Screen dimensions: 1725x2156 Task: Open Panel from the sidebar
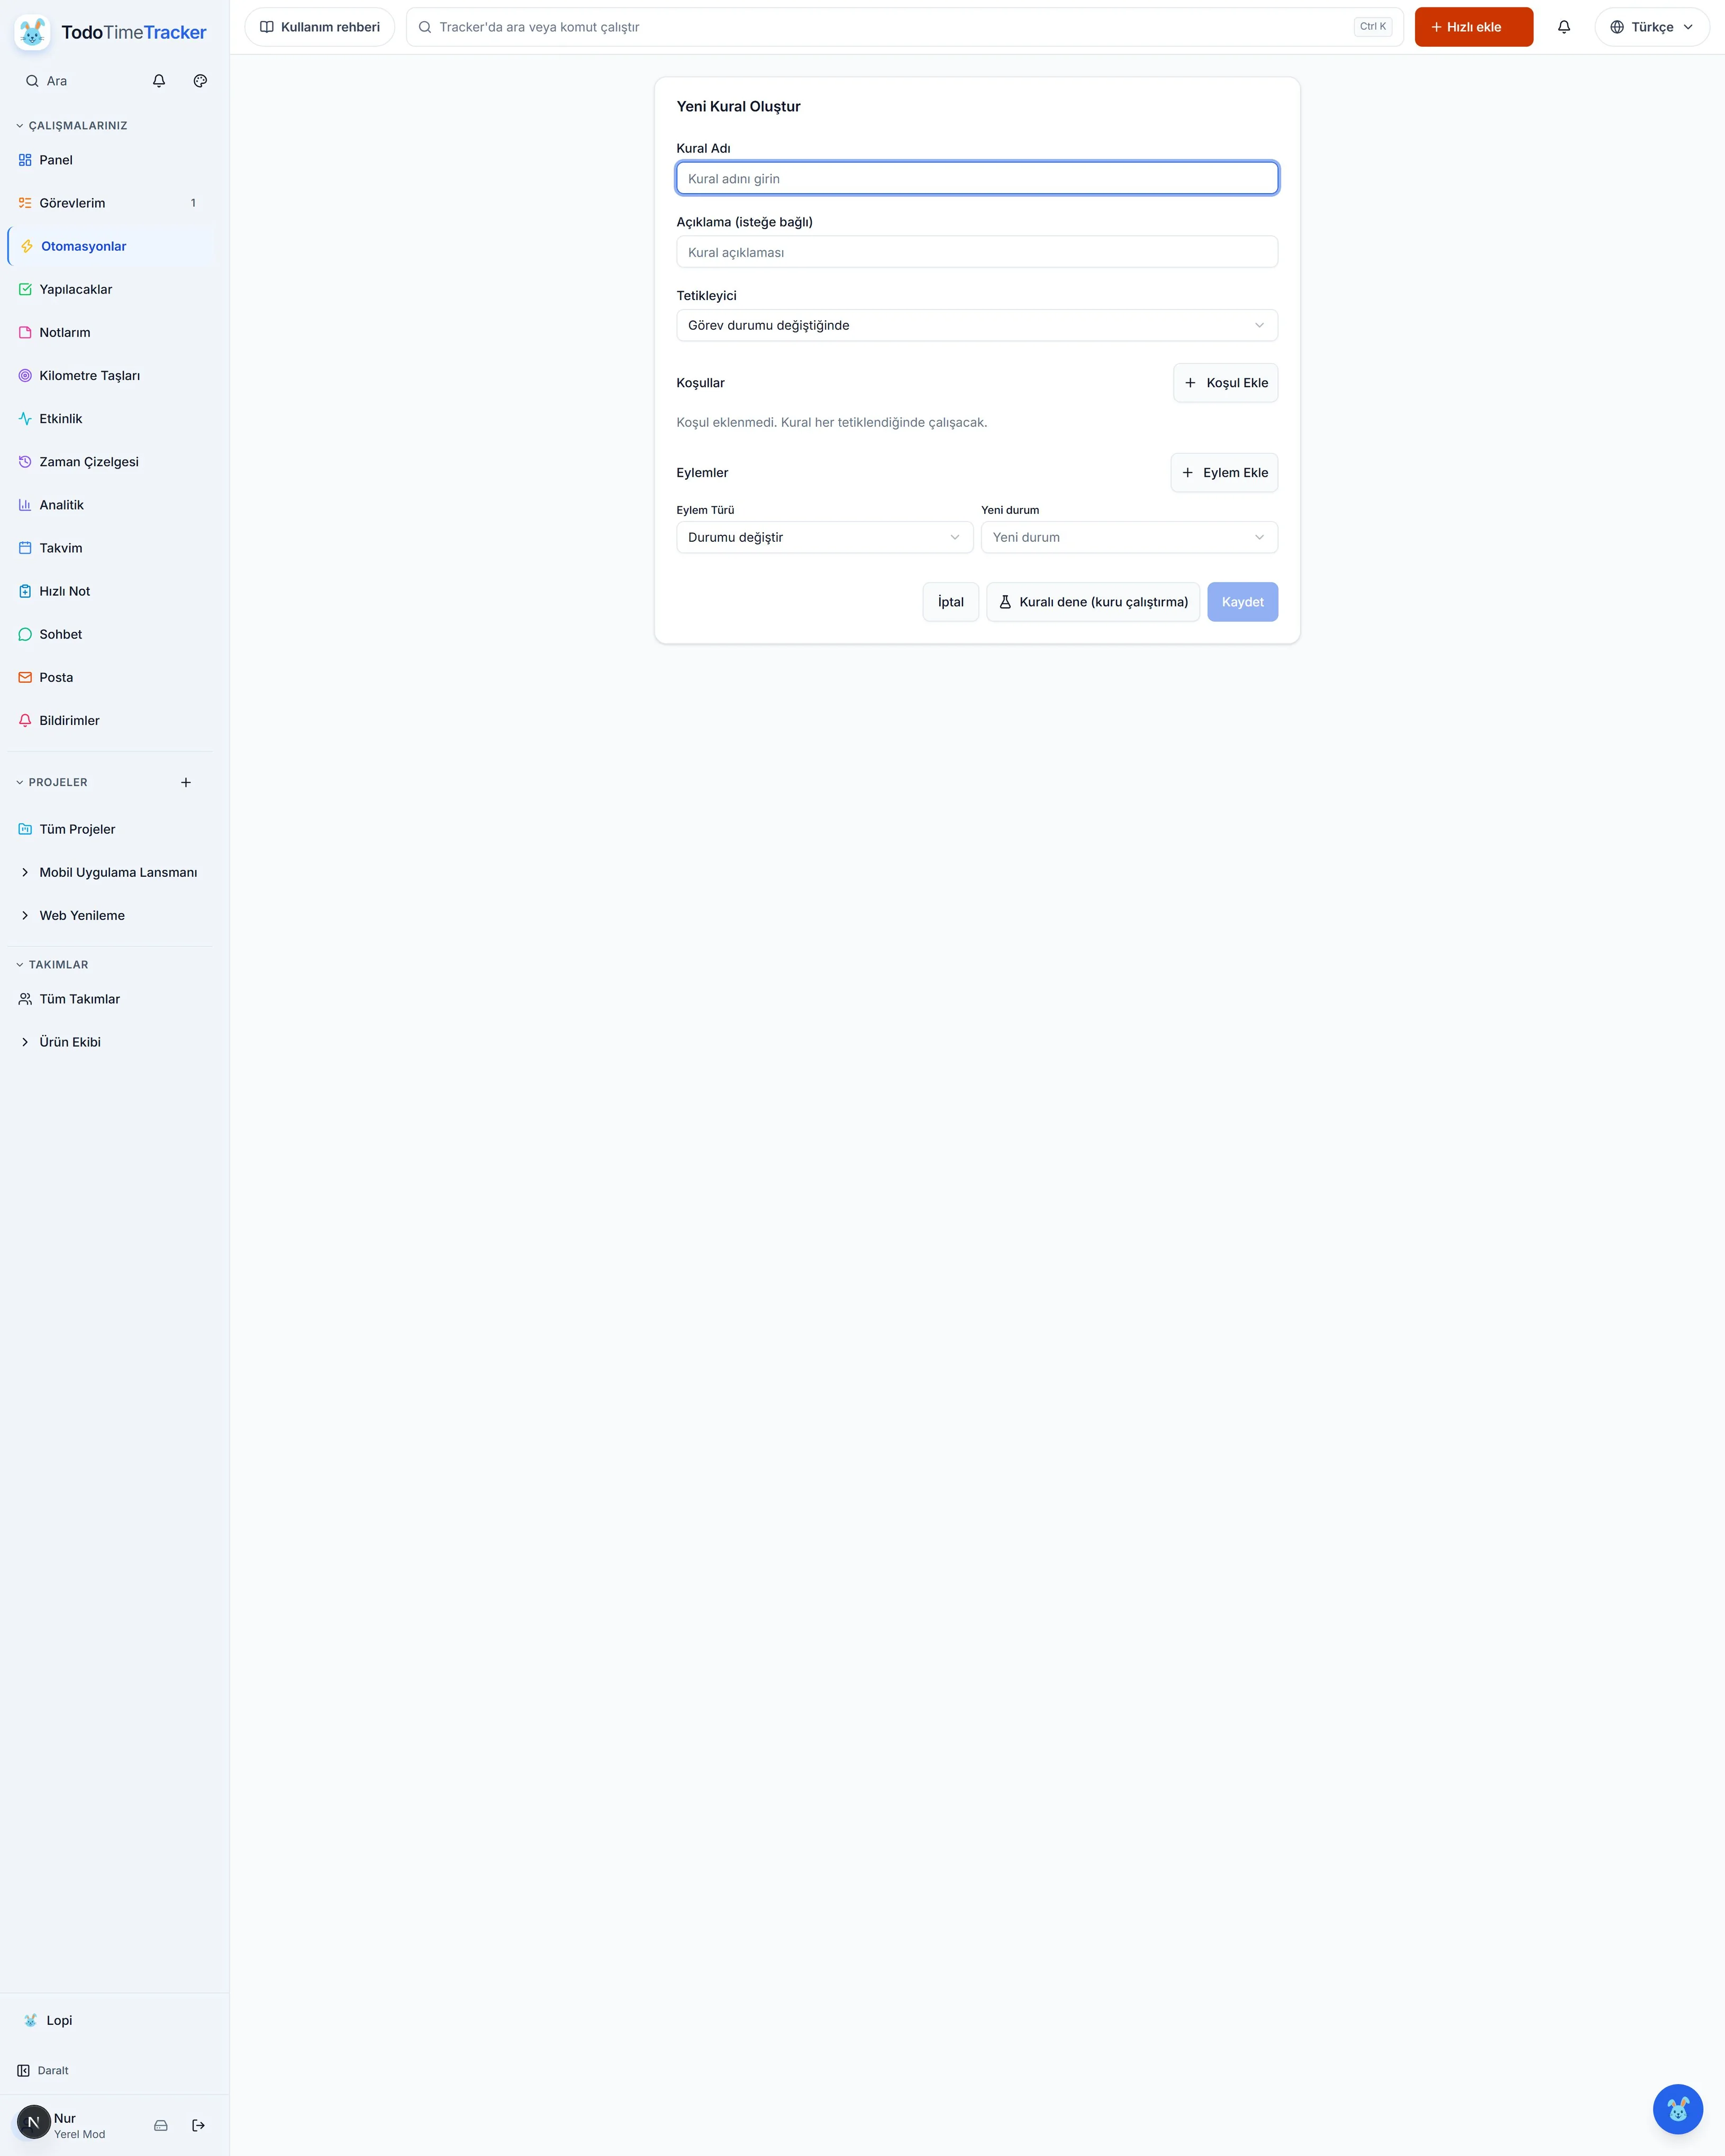point(110,160)
